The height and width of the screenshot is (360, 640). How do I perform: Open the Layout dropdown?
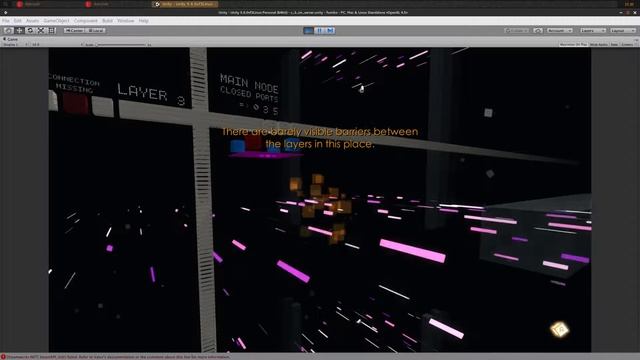tap(623, 31)
